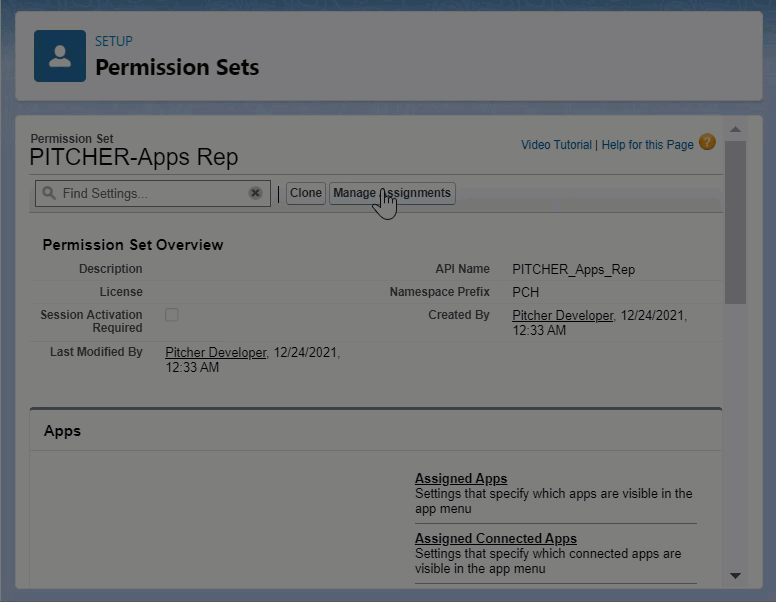This screenshot has width=776, height=602.
Task: Click the Permission Sets setup icon
Action: (x=60, y=56)
